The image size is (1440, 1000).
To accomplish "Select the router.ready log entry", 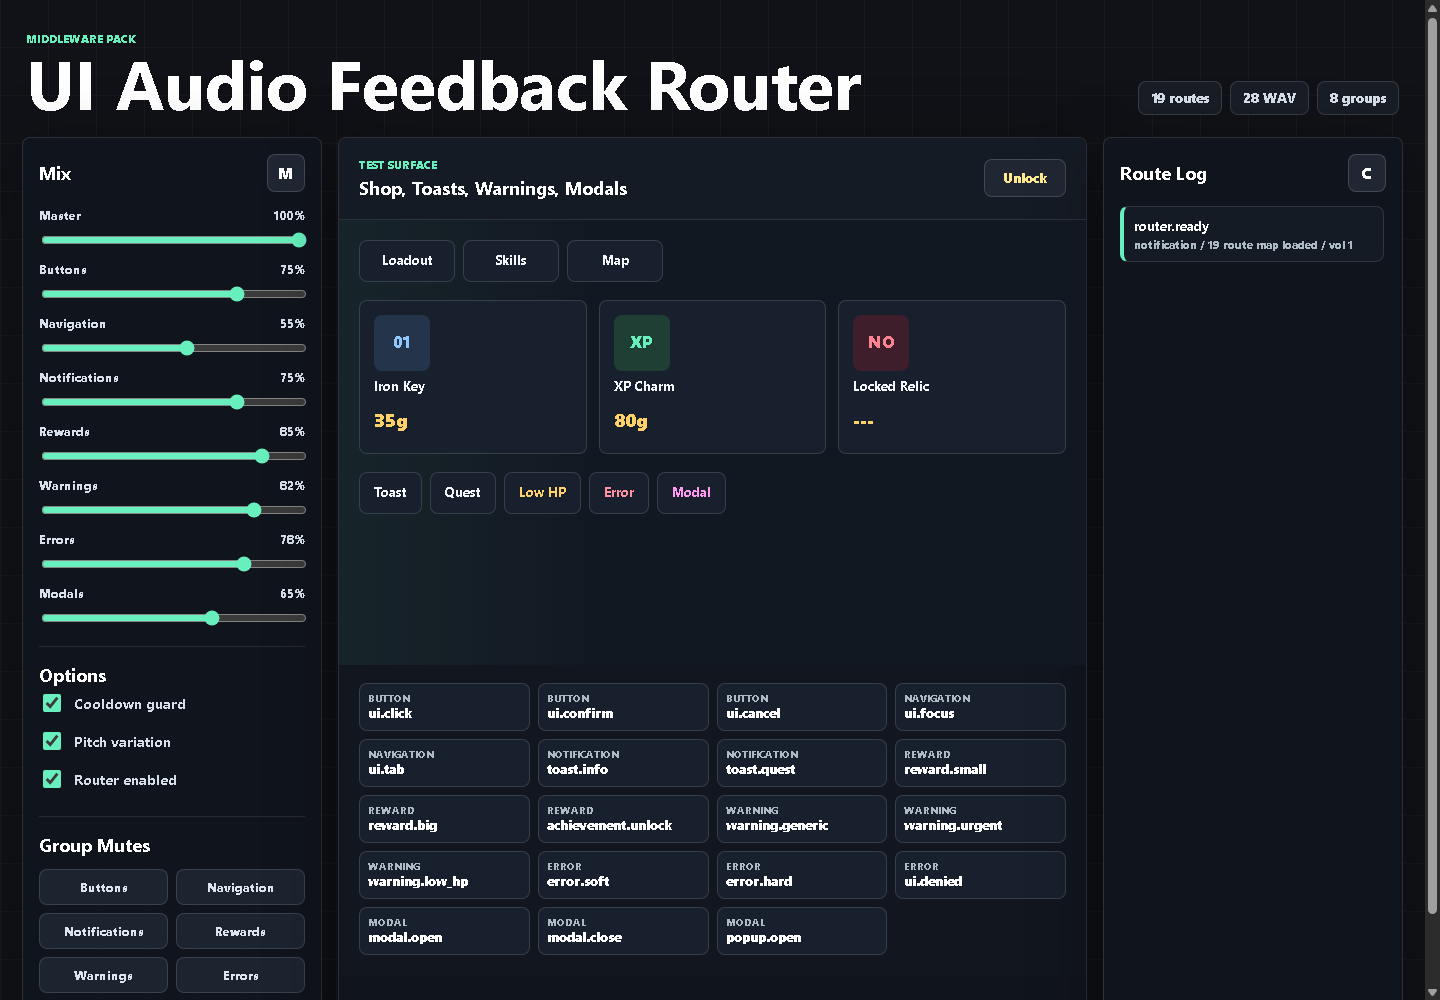I will point(1252,234).
